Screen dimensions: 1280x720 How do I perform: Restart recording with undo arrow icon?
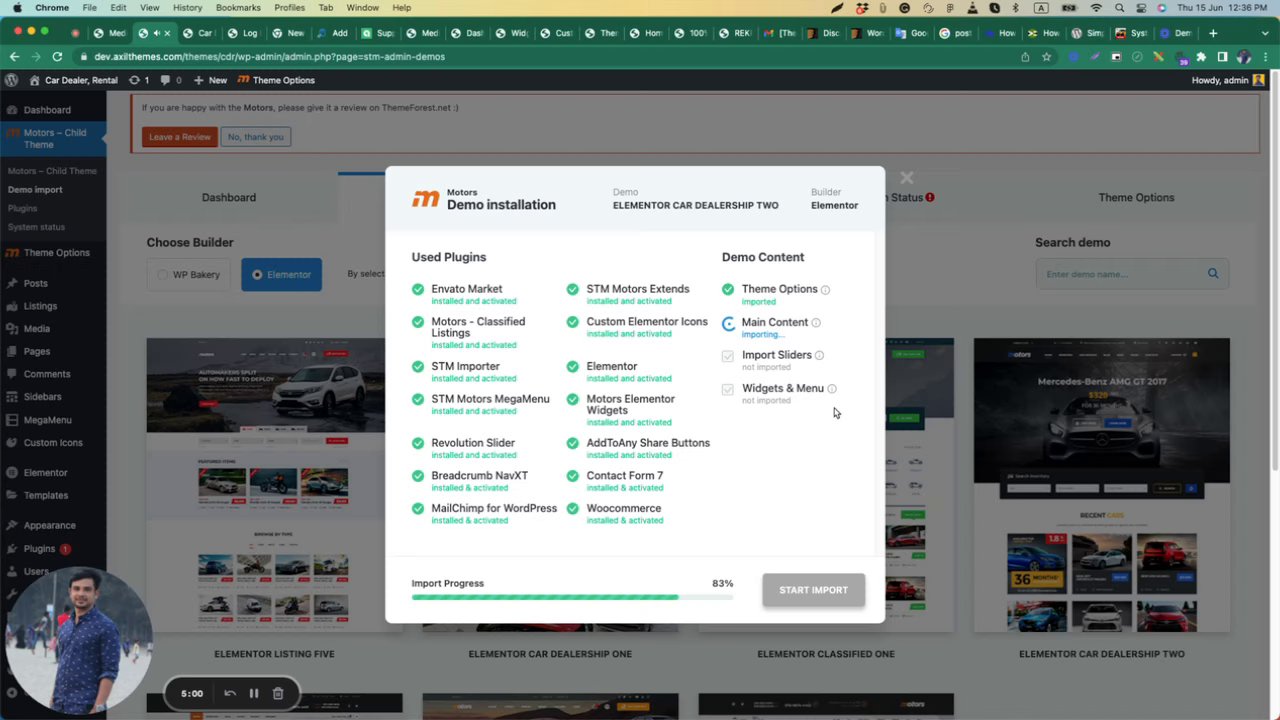point(230,693)
